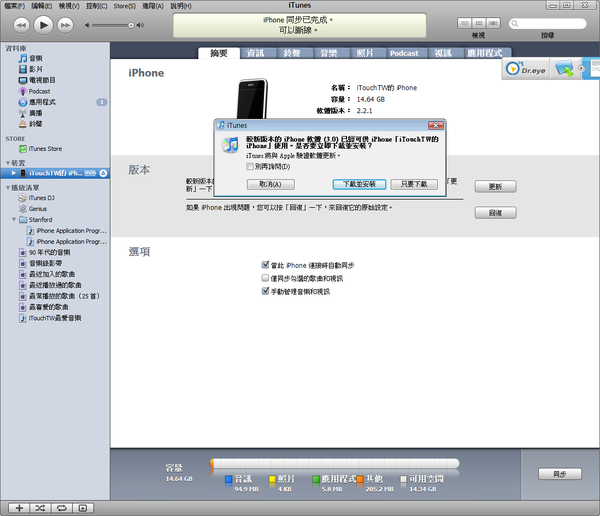Play the current track
600x516 pixels.
coord(43,25)
